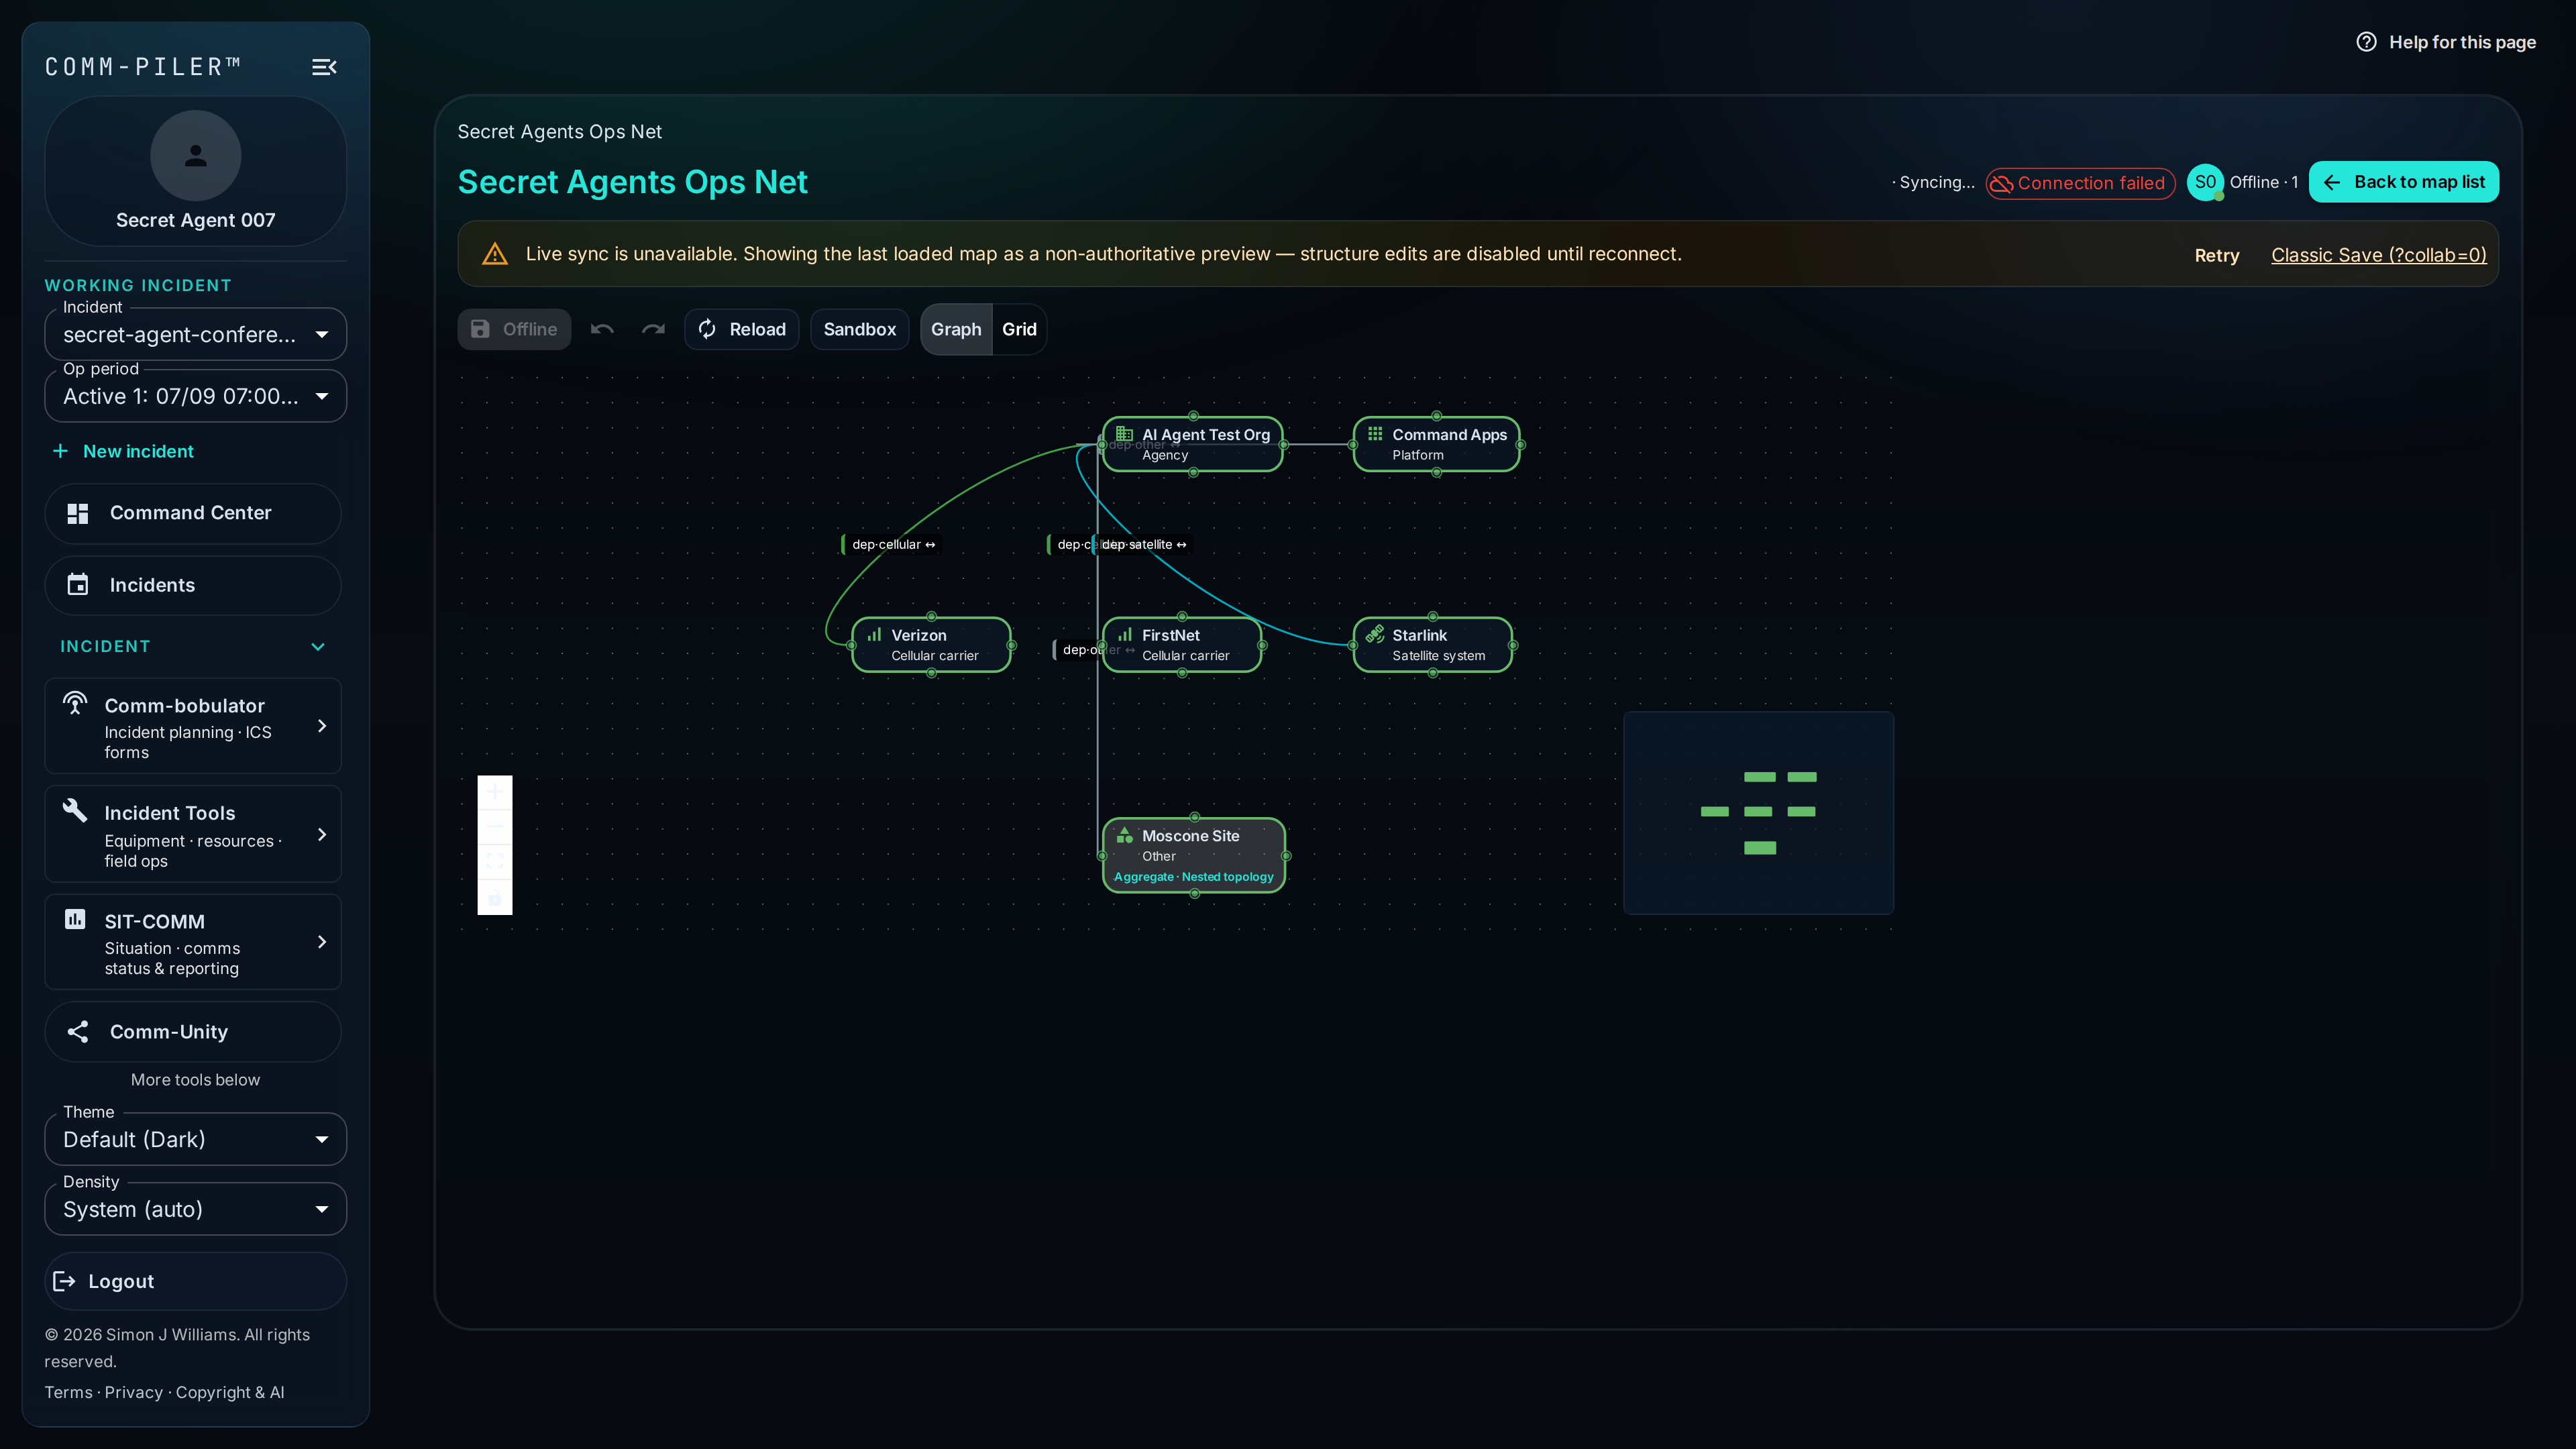The image size is (2576, 1449).
Task: Zoom in on the graph canvas
Action: 495,792
